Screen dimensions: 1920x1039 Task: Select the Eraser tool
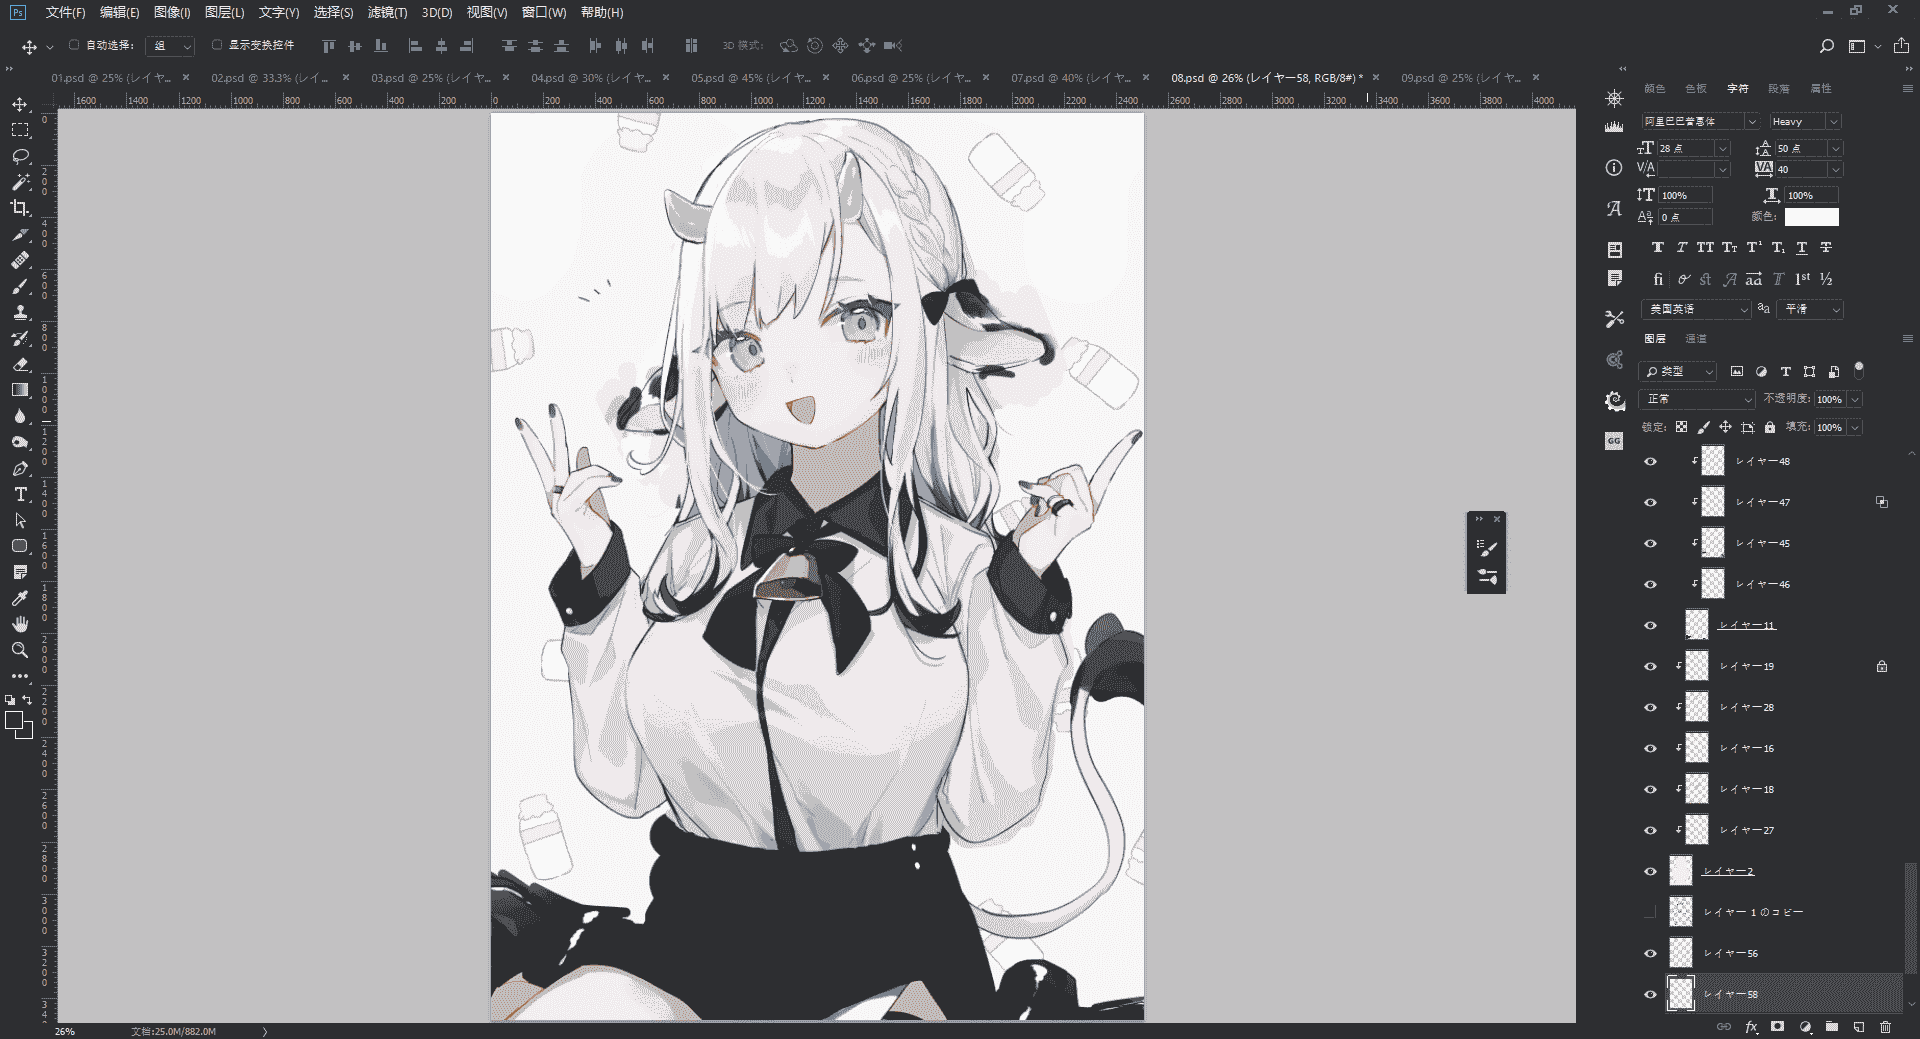pos(20,365)
